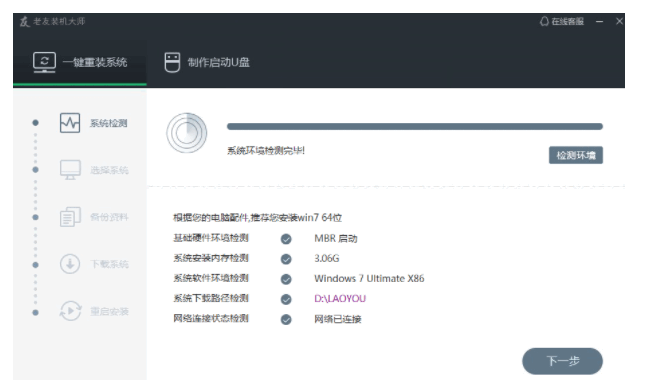
Task: Select the 一键重装系统 tab
Action: [80, 62]
